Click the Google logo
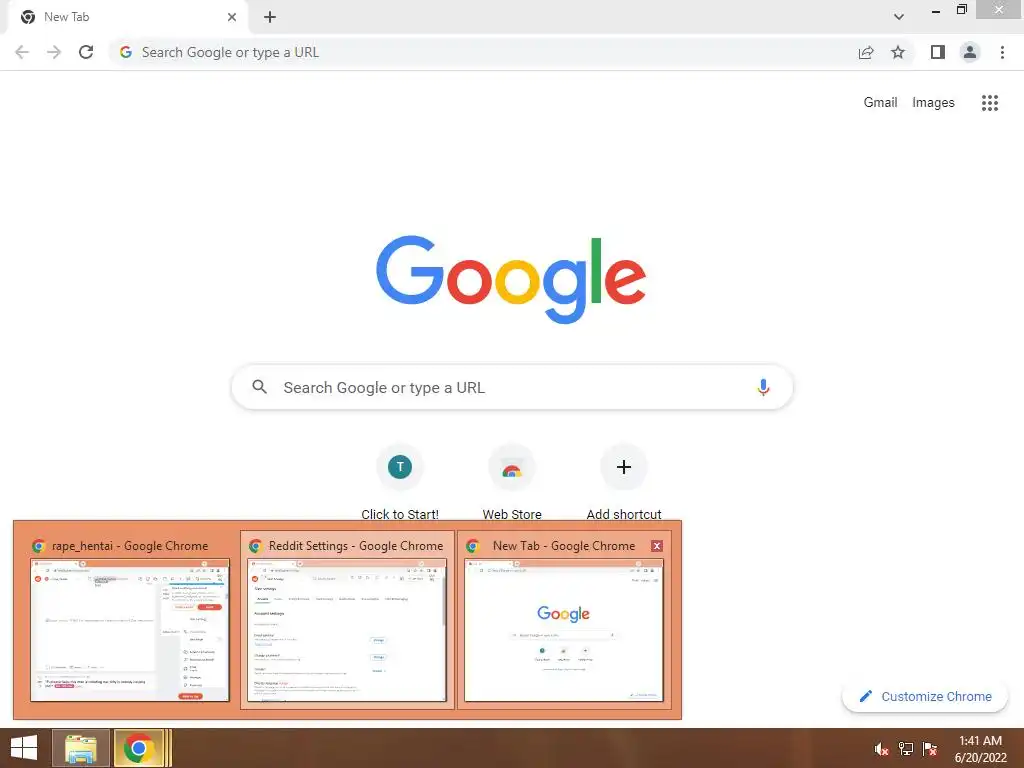The height and width of the screenshot is (768, 1024). pyautogui.click(x=511, y=280)
